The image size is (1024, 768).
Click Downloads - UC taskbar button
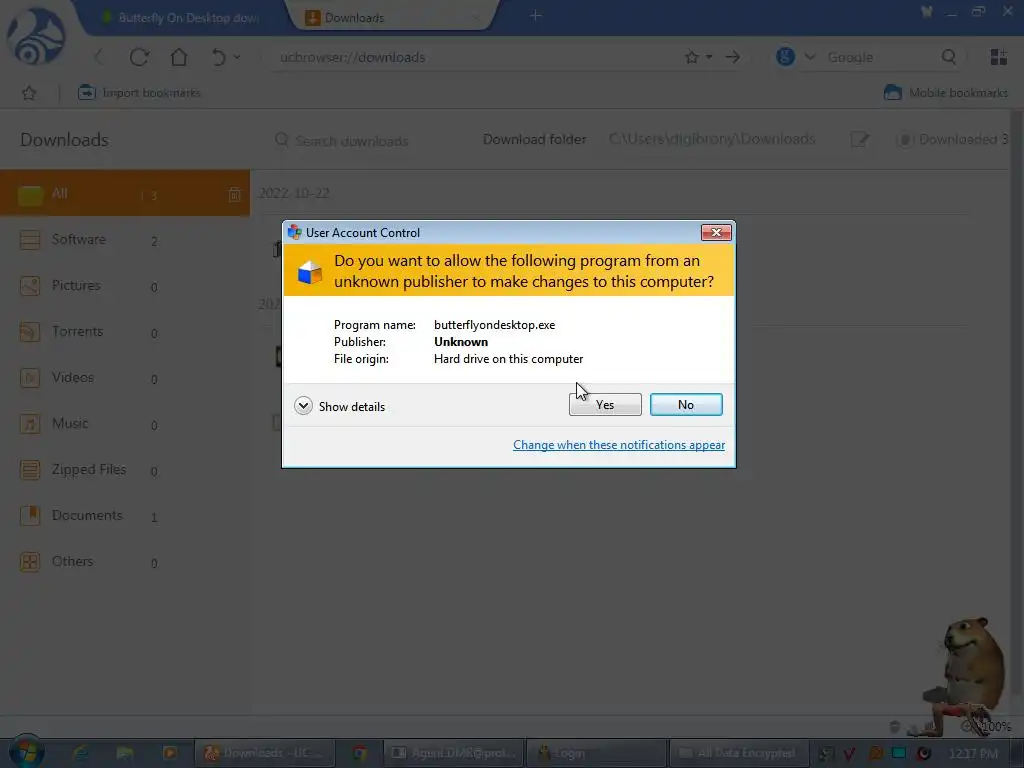264,753
